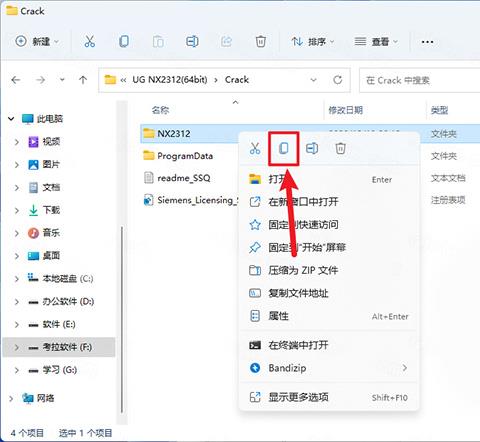Select 此电脑 in the sidebar
Image resolution: width=480 pixels, height=442 pixels.
tap(42, 118)
